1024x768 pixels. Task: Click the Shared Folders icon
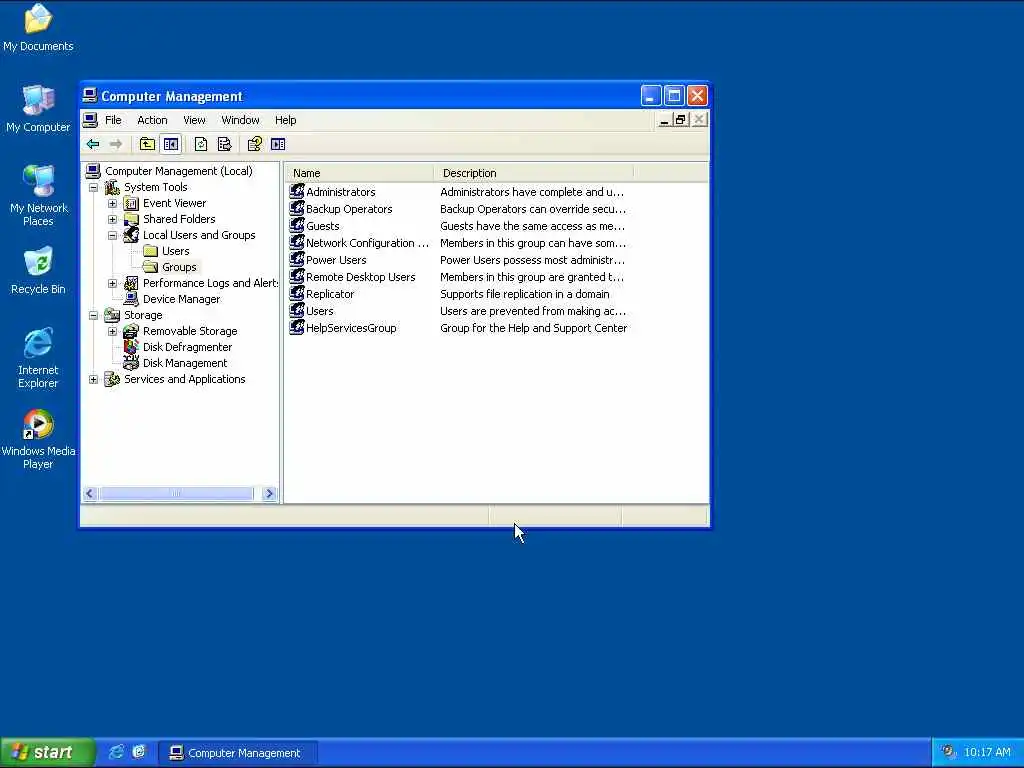tap(131, 219)
